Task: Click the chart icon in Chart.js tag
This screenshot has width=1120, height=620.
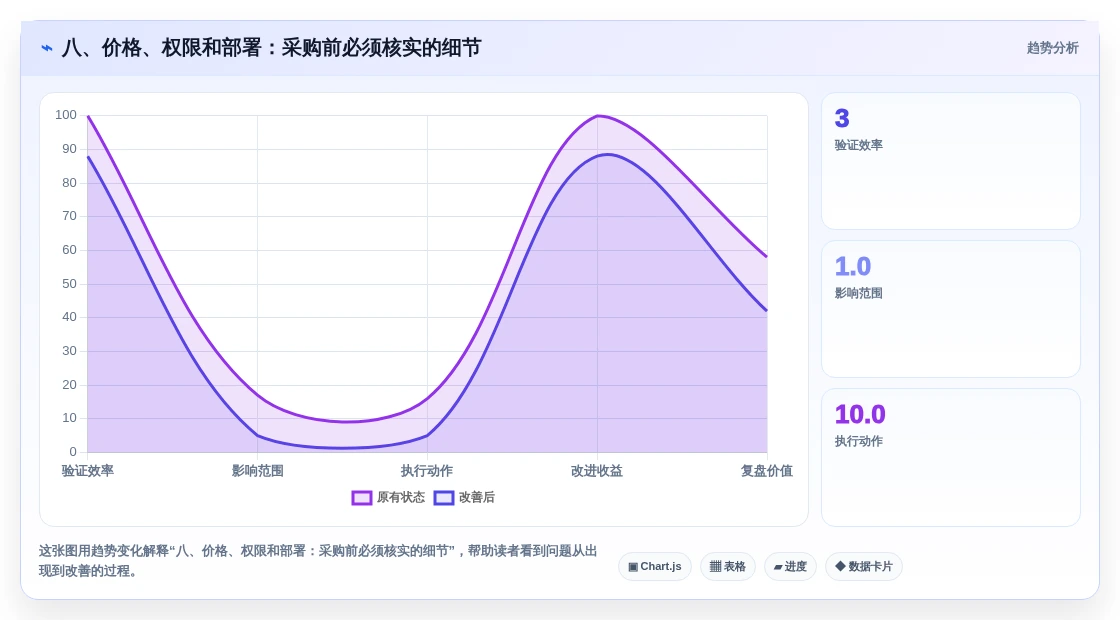Action: pyautogui.click(x=633, y=566)
